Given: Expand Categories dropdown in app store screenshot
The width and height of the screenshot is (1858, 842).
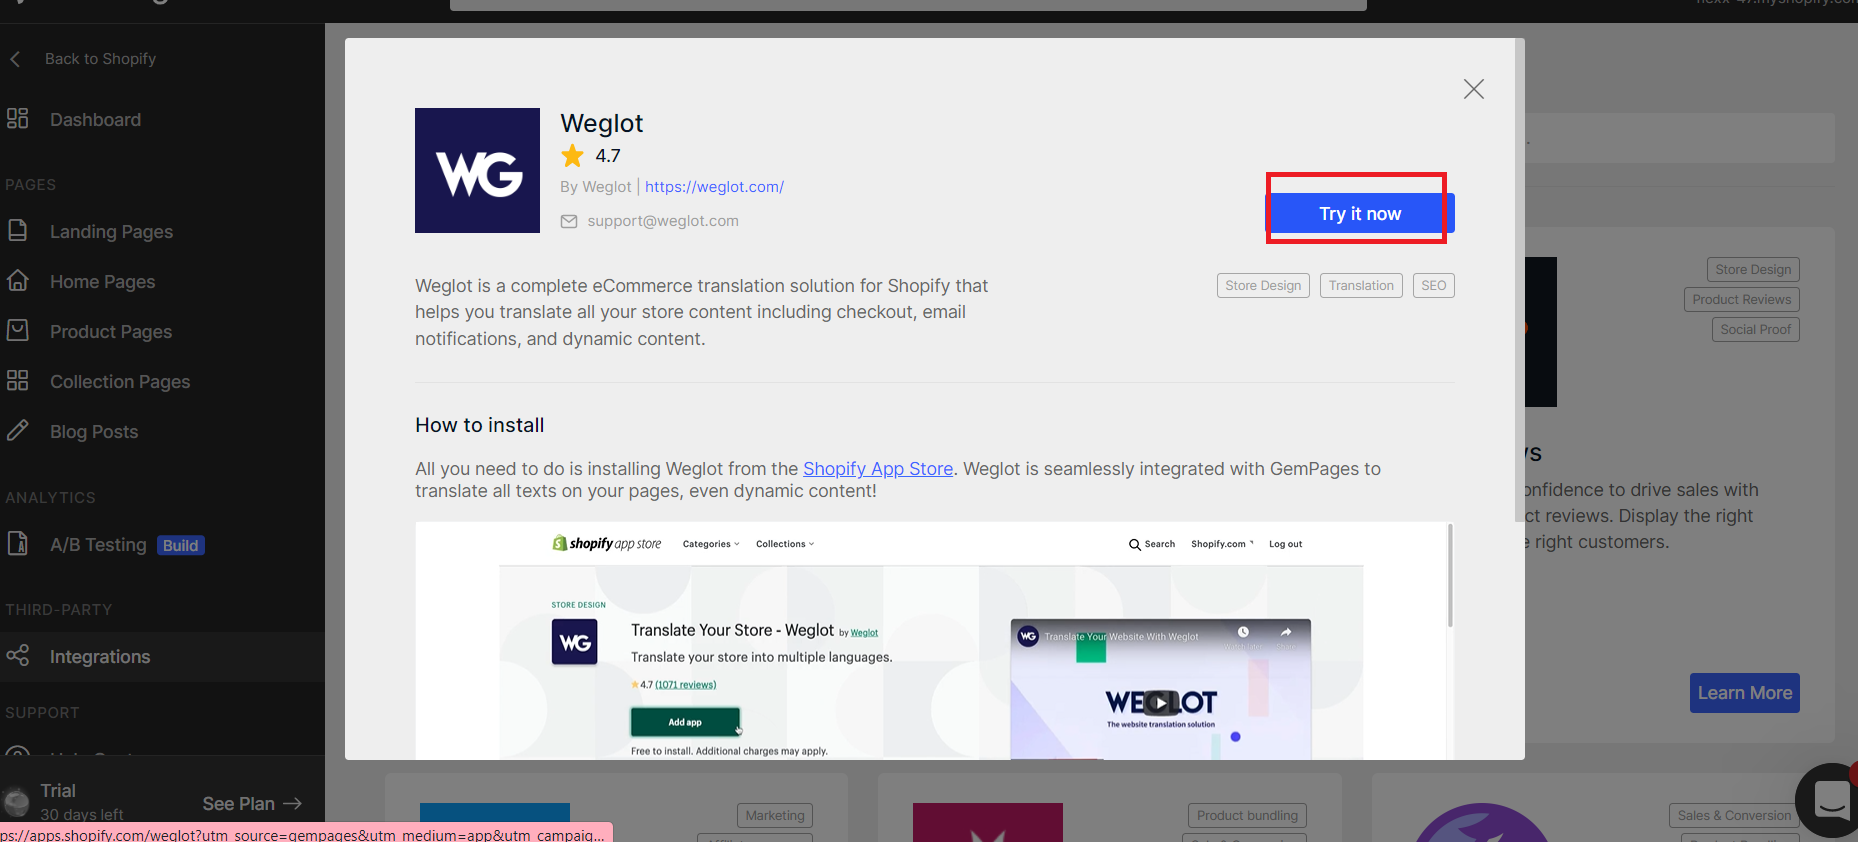Looking at the screenshot, I should coord(711,544).
